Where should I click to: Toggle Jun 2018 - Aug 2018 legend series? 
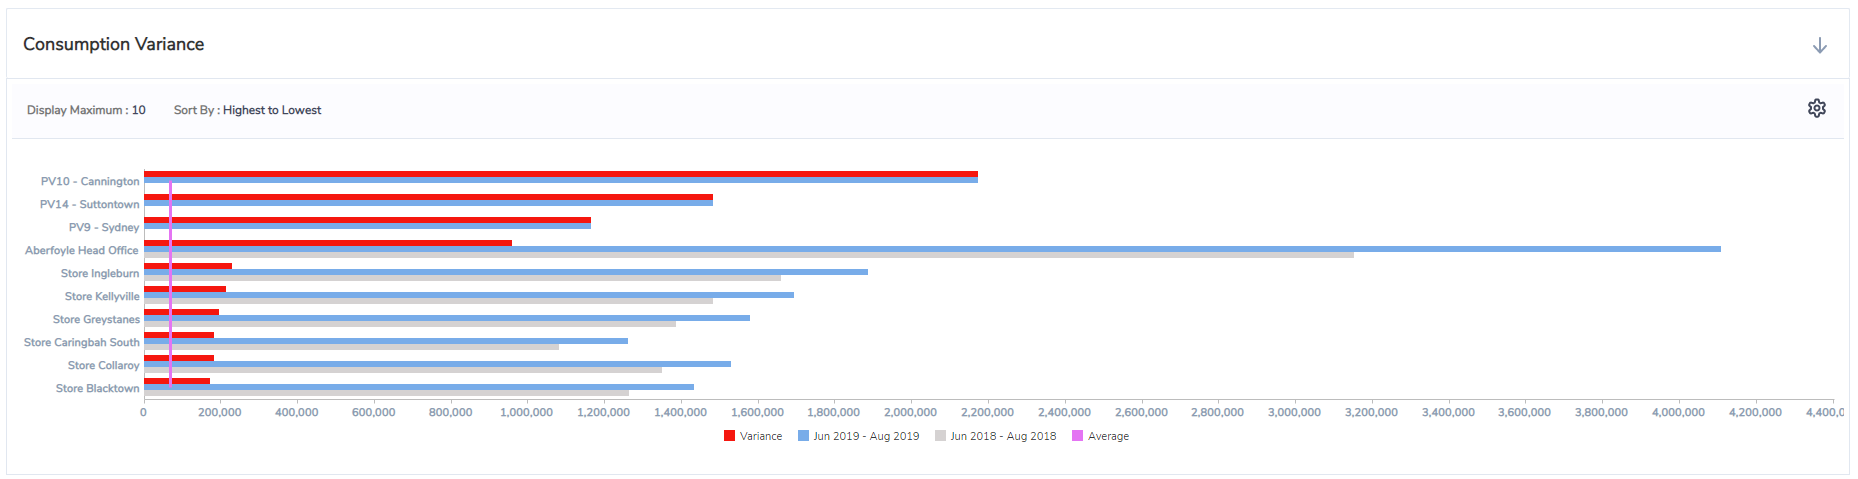pyautogui.click(x=995, y=436)
